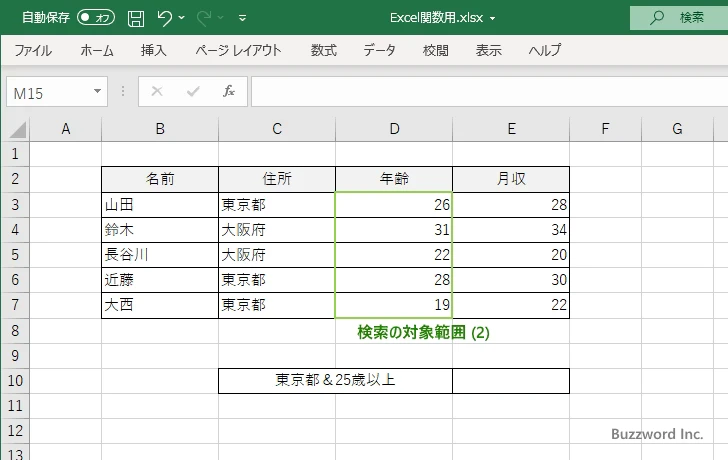Select column B header
This screenshot has height=460, width=728.
click(x=160, y=129)
